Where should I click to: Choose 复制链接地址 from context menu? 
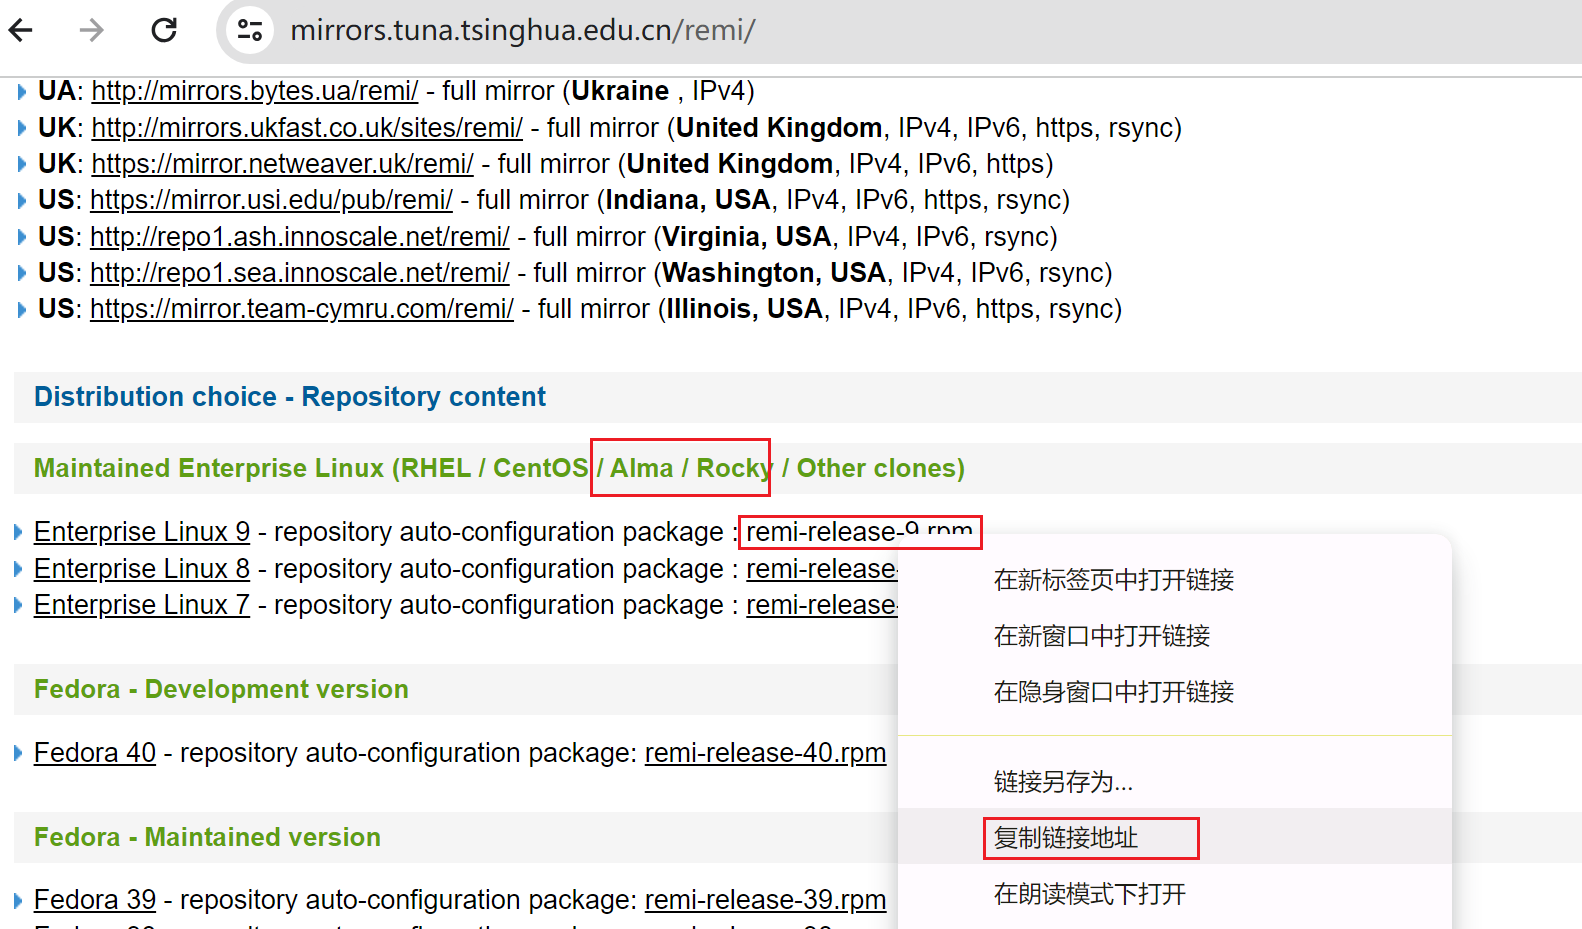[x=1066, y=838]
